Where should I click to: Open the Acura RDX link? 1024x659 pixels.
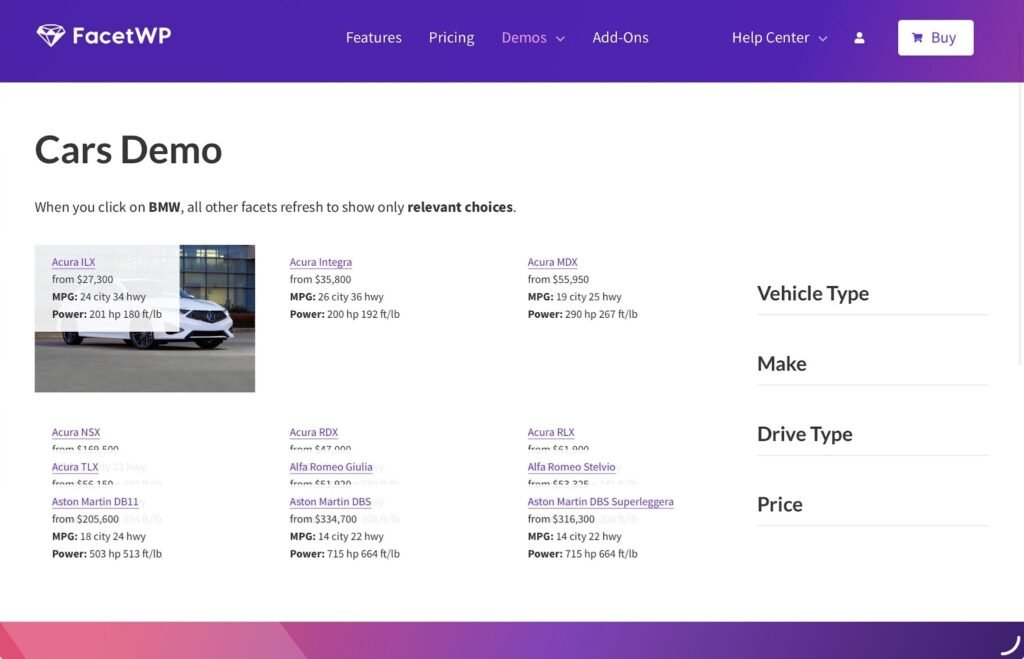pyautogui.click(x=313, y=432)
